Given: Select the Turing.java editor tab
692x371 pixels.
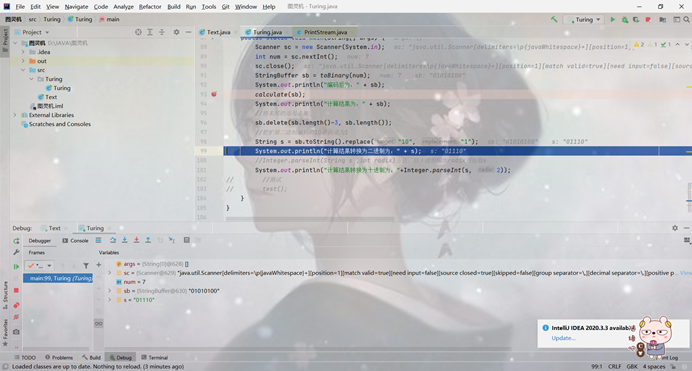Looking at the screenshot, I should tap(266, 32).
